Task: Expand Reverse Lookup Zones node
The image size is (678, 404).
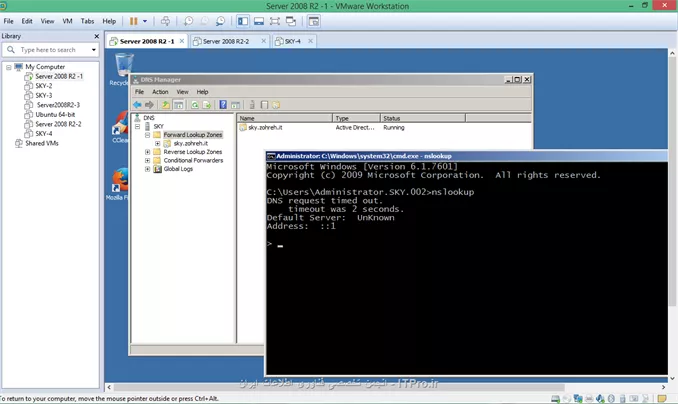Action: pos(147,152)
